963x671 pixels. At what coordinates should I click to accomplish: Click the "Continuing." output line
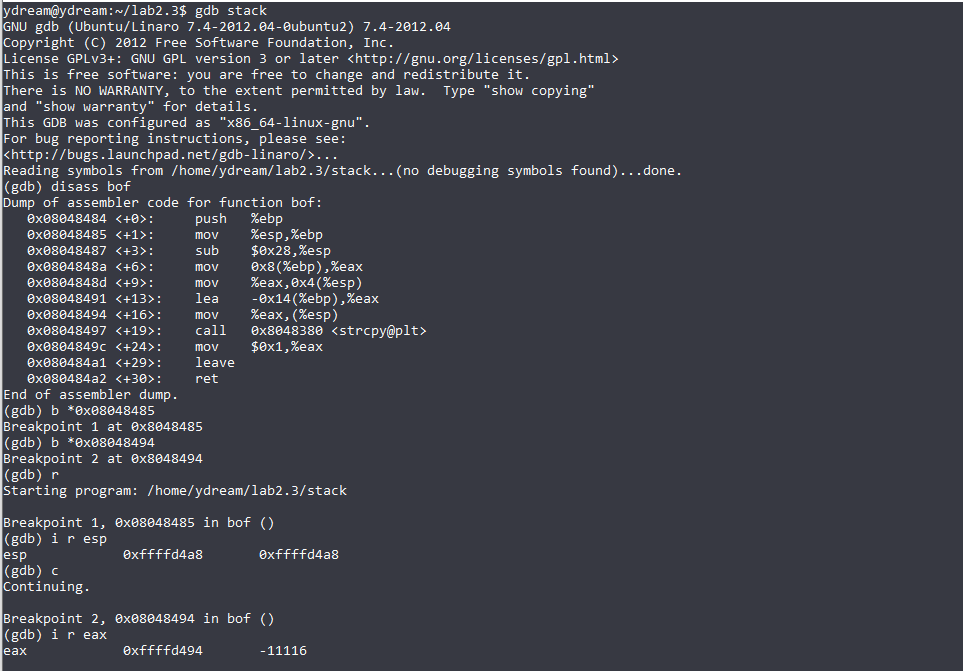tap(47, 586)
